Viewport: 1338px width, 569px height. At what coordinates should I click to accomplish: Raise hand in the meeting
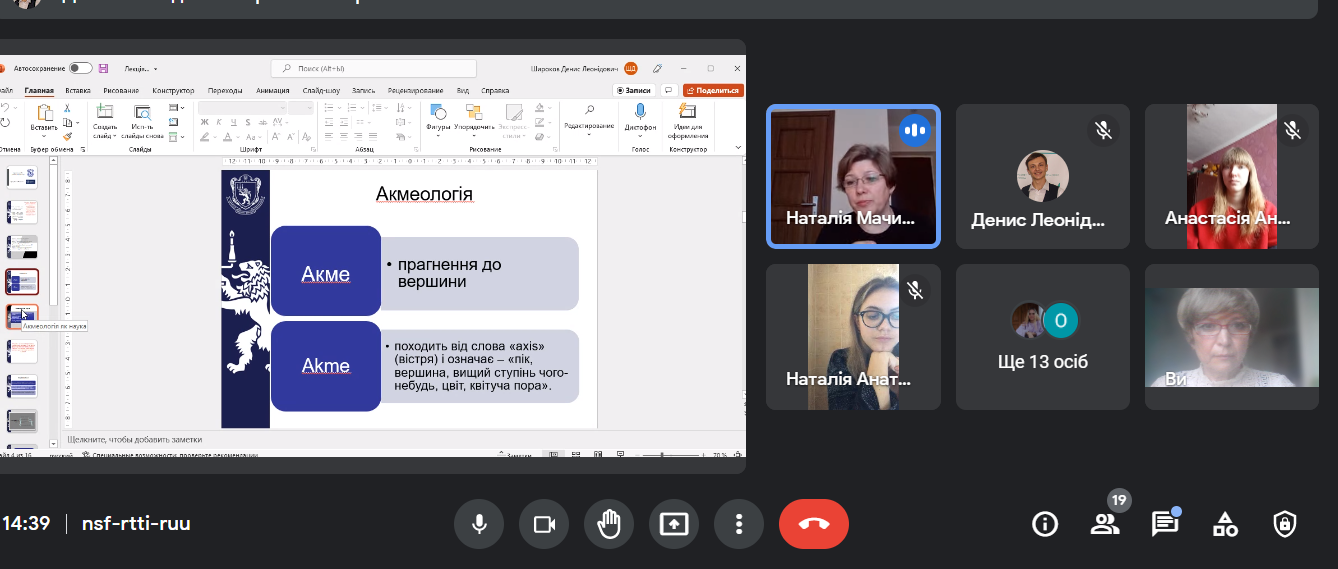[609, 524]
